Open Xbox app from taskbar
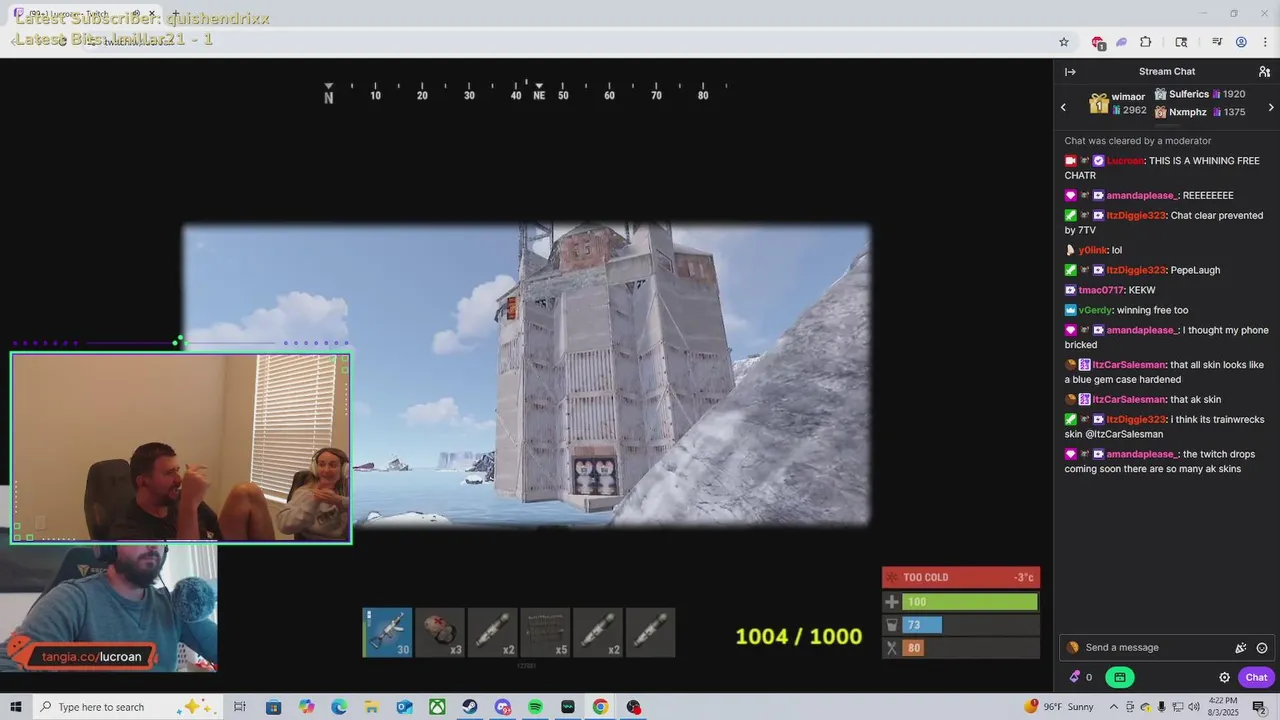The width and height of the screenshot is (1280, 720). point(437,707)
